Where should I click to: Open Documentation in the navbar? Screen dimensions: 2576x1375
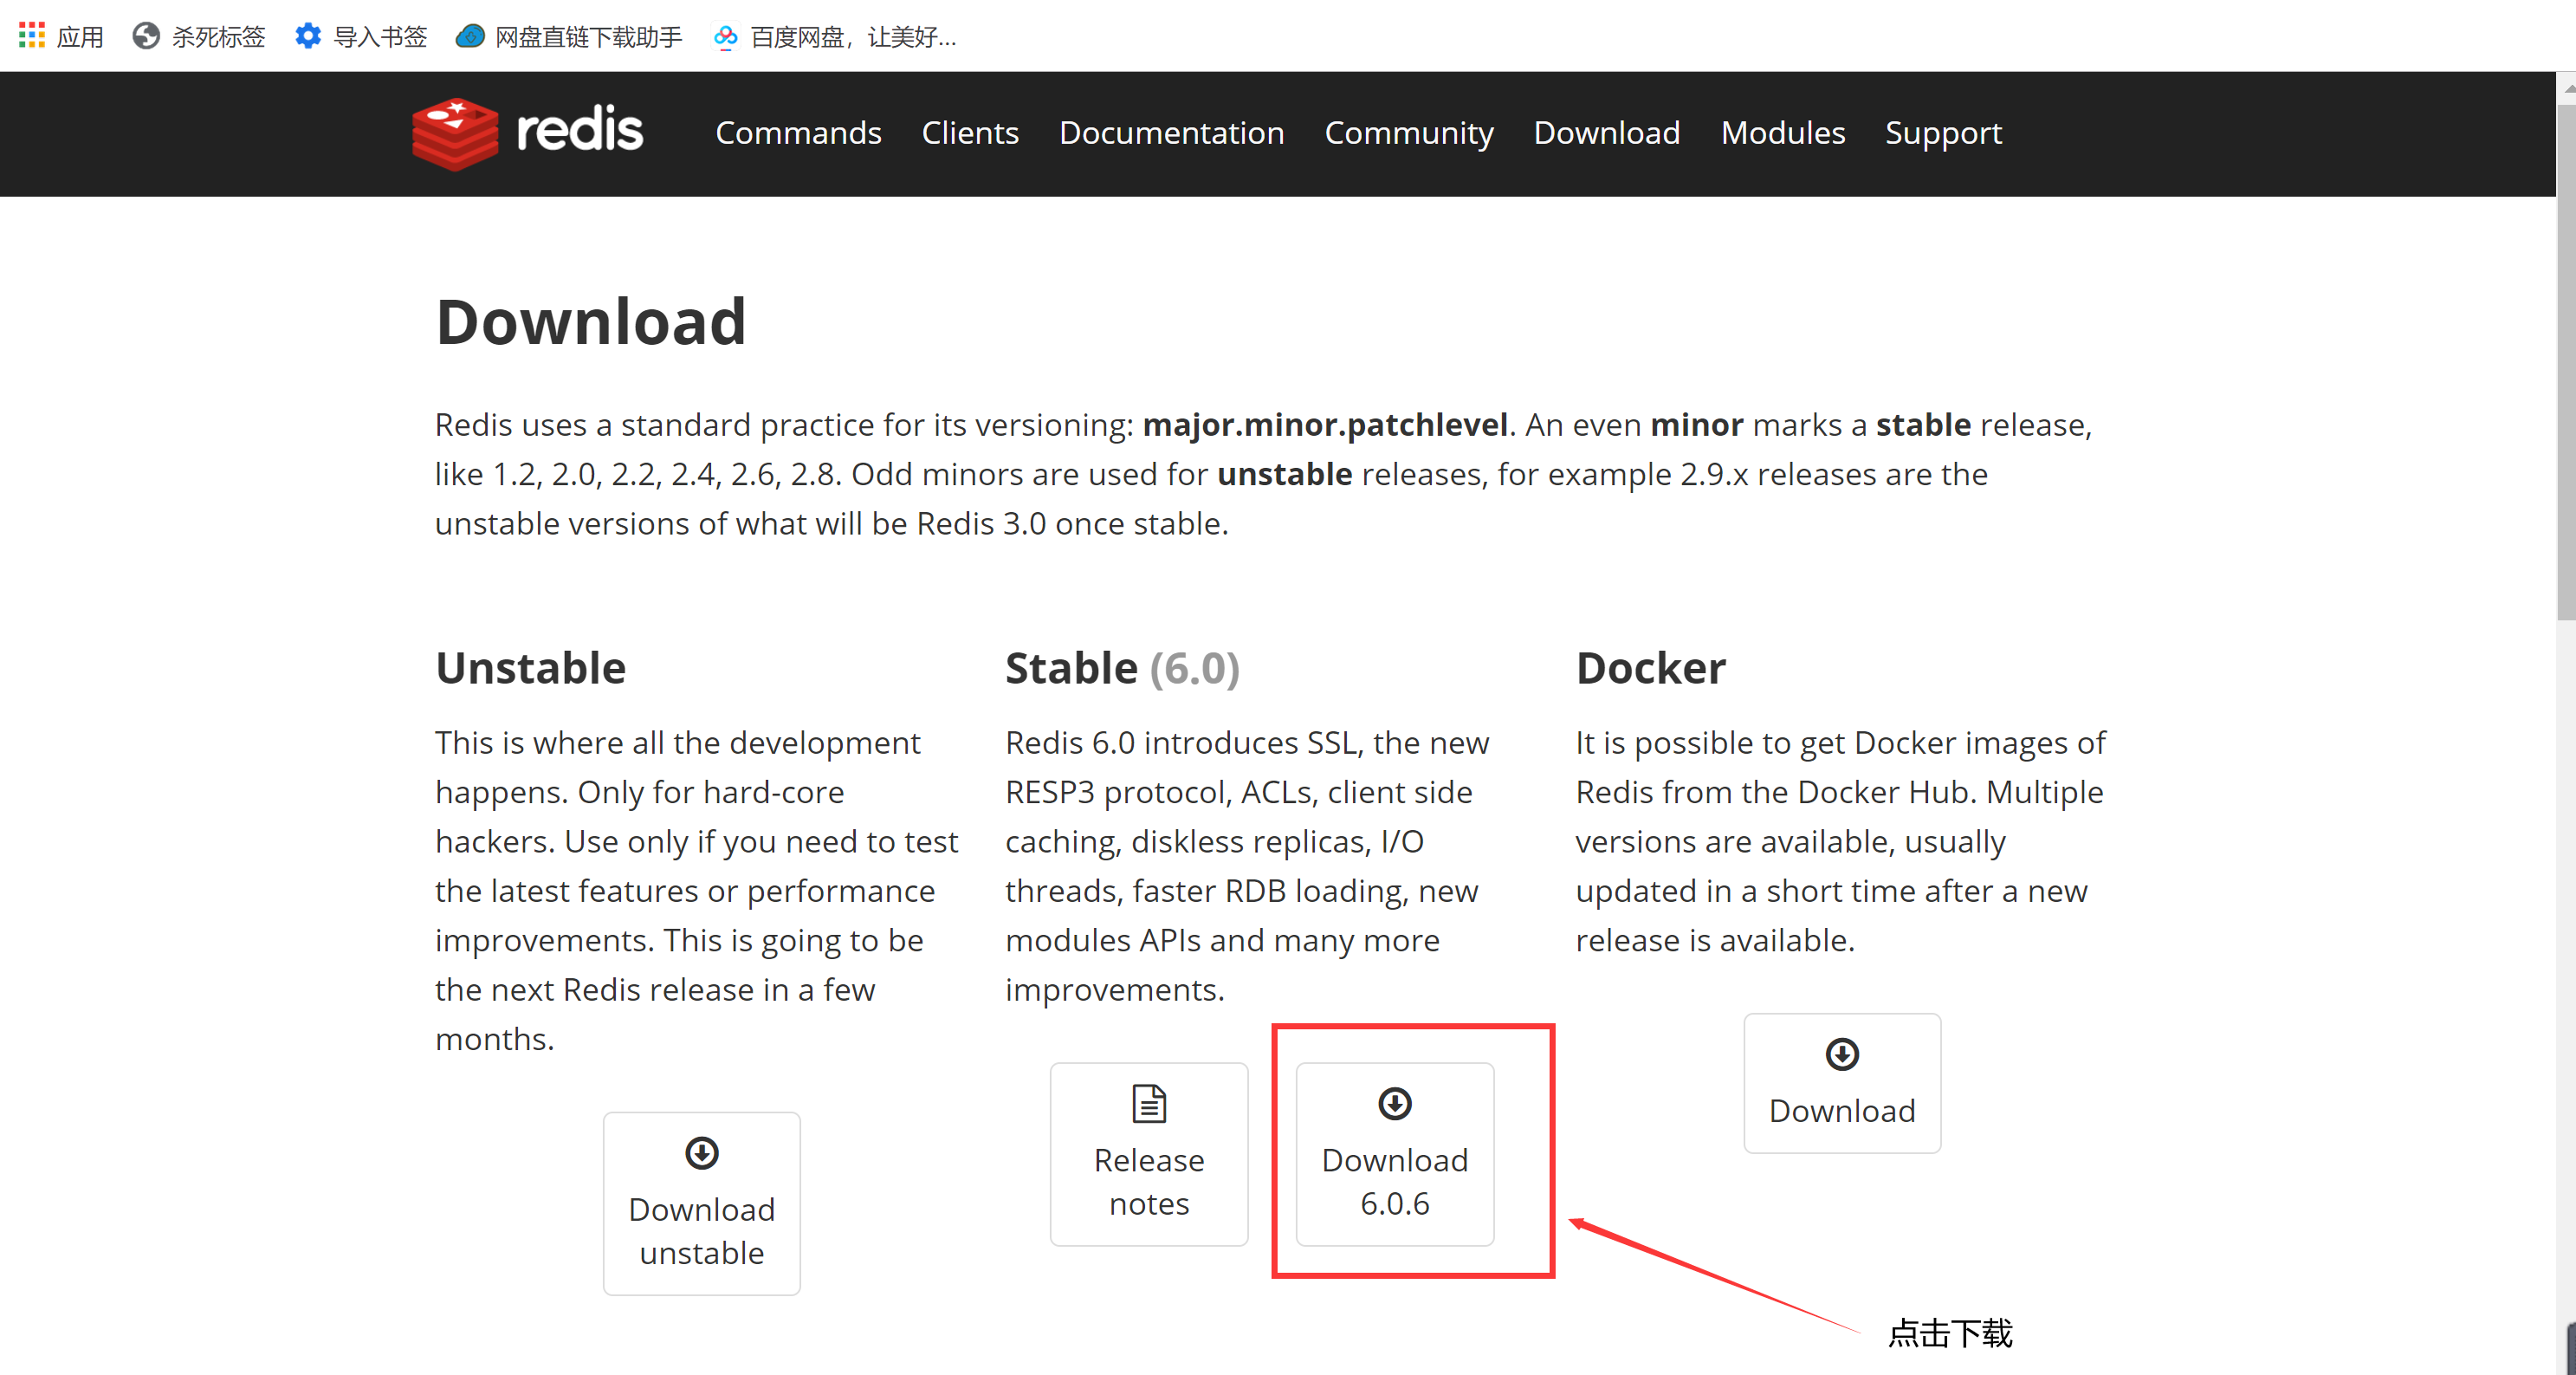1171,133
